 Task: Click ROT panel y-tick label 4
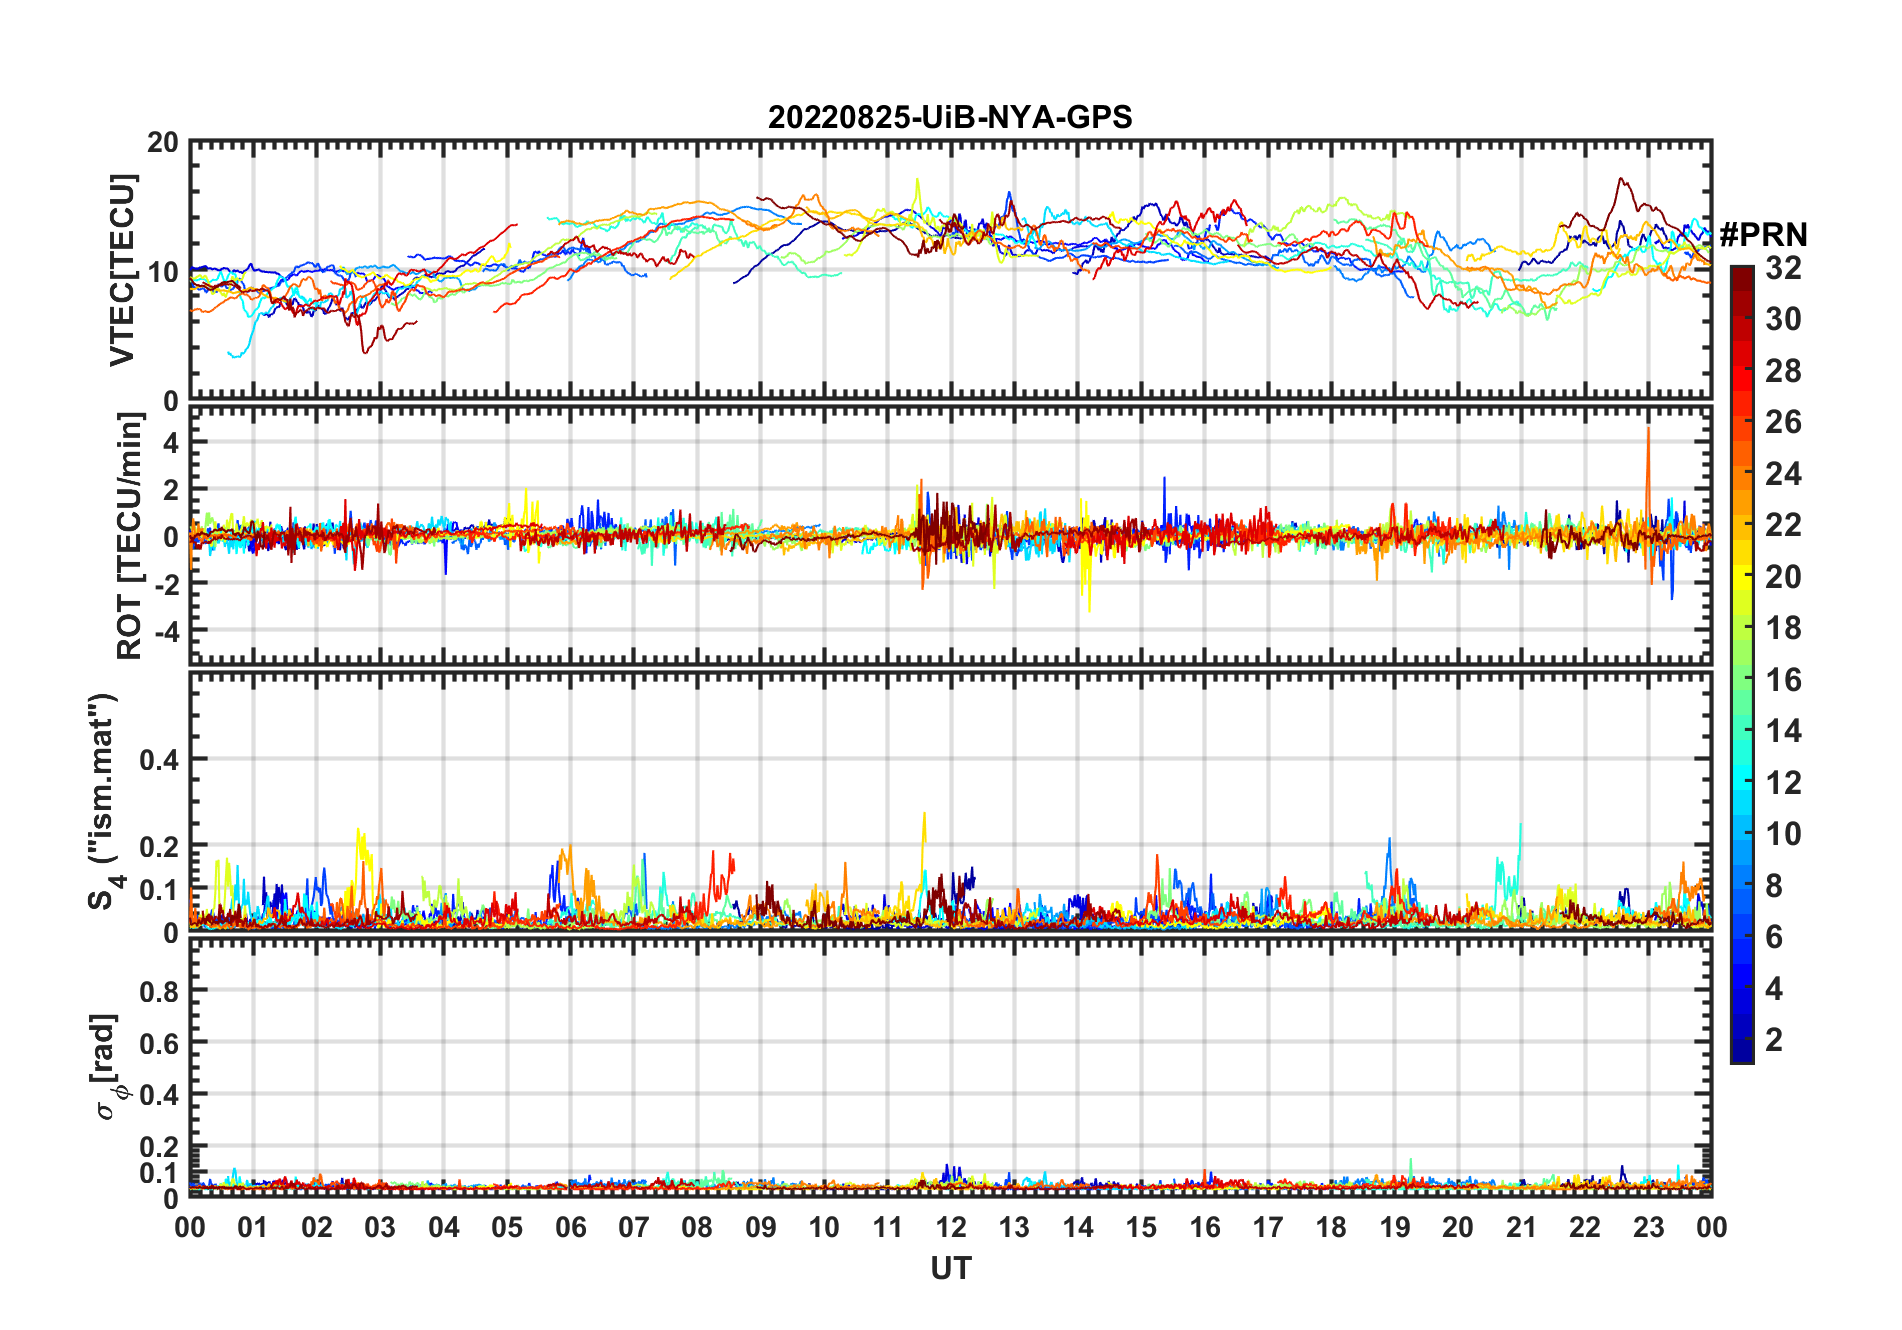[x=172, y=443]
